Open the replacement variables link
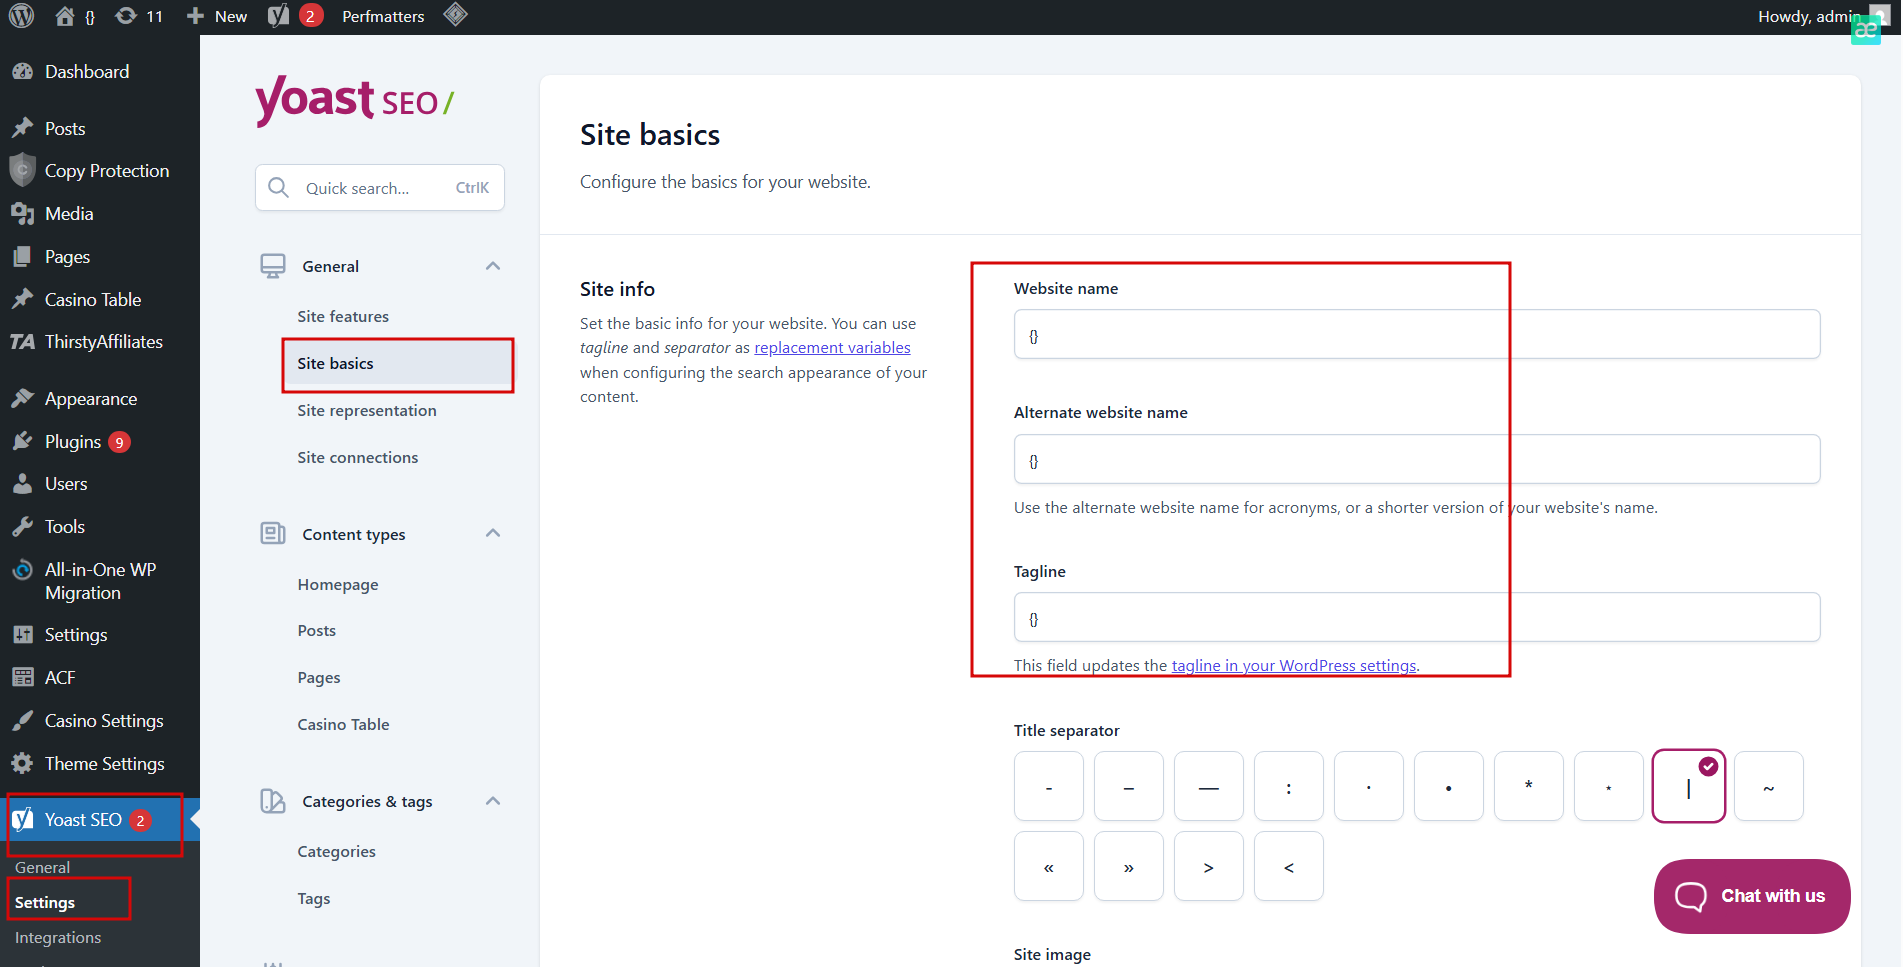Image resolution: width=1903 pixels, height=967 pixels. [x=832, y=348]
